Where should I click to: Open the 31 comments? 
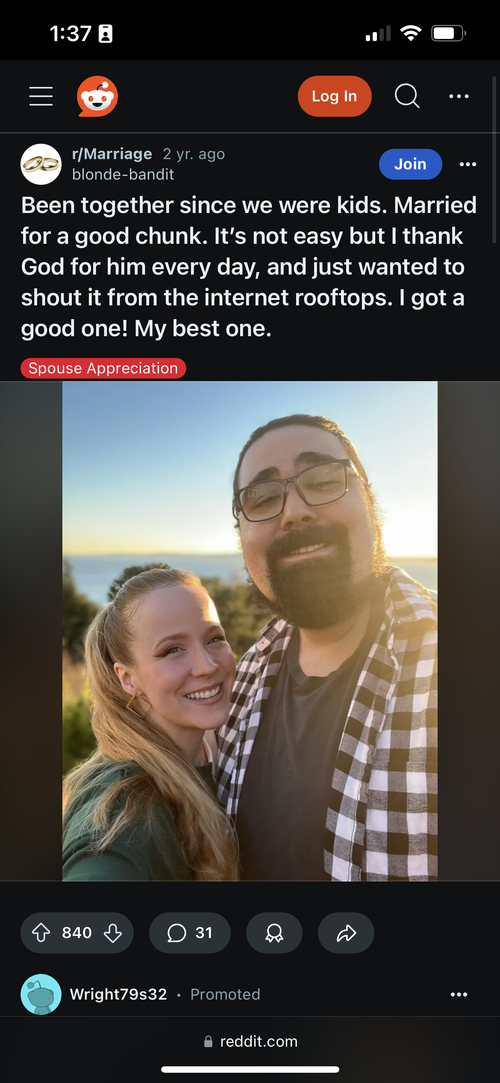tap(190, 933)
